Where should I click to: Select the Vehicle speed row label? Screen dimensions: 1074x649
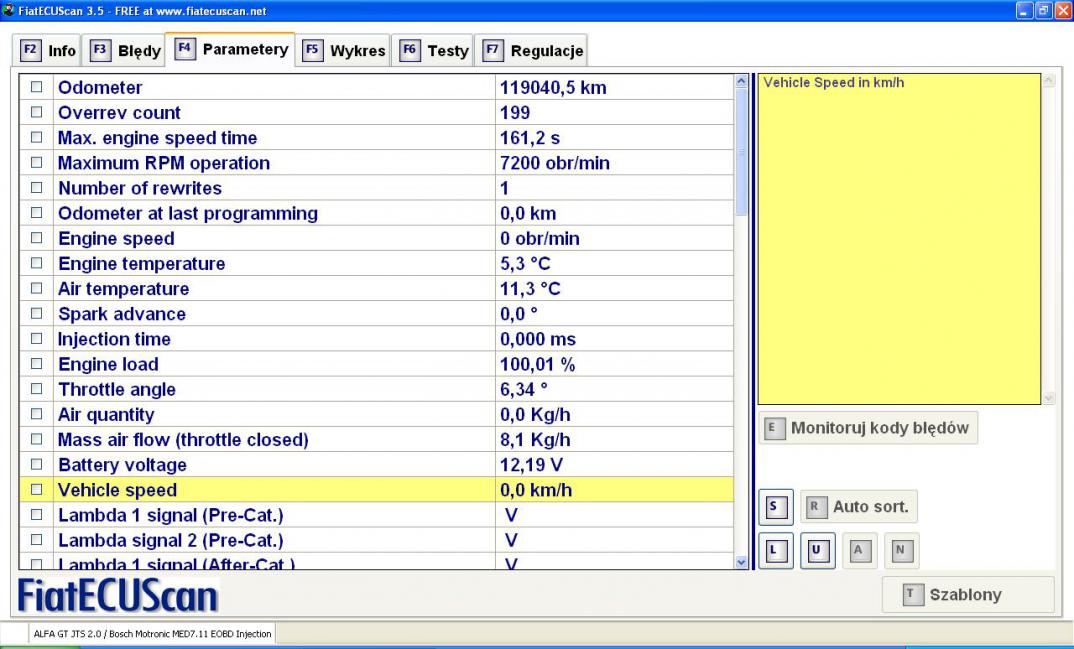[x=117, y=490]
